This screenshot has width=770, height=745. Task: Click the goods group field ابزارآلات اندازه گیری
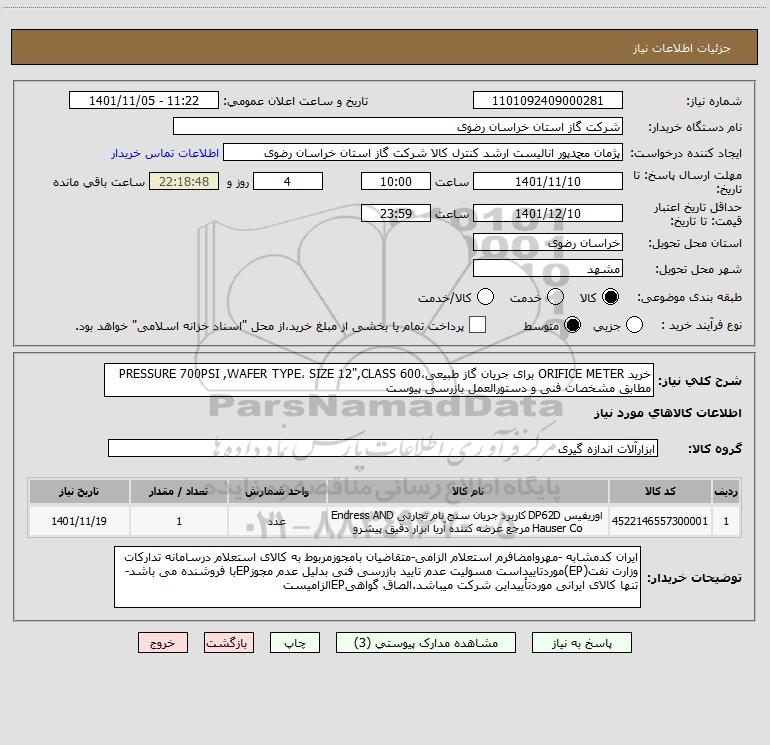point(383,448)
